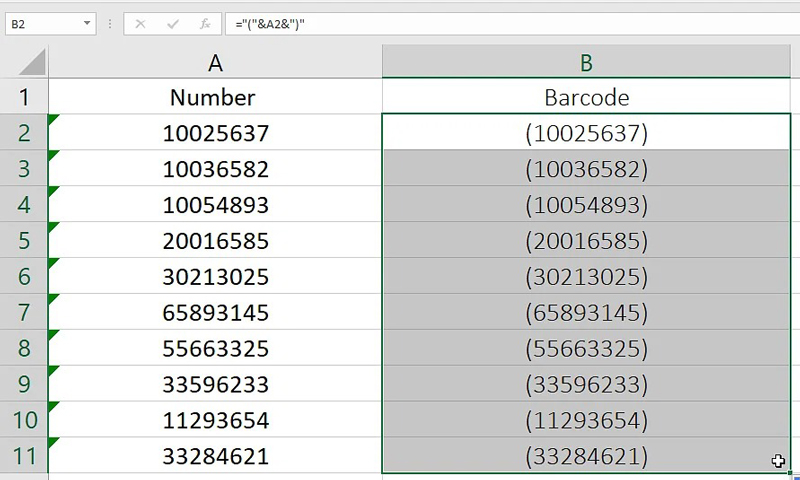Select cell containing 20016585 in column A

[x=215, y=241]
